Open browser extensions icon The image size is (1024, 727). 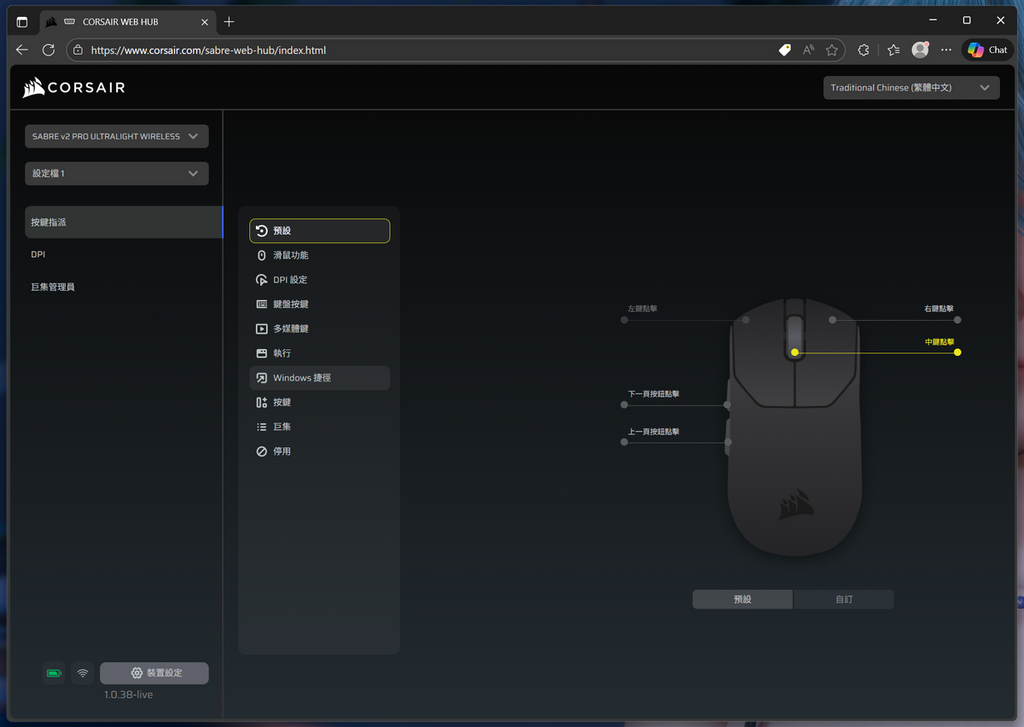coord(864,50)
